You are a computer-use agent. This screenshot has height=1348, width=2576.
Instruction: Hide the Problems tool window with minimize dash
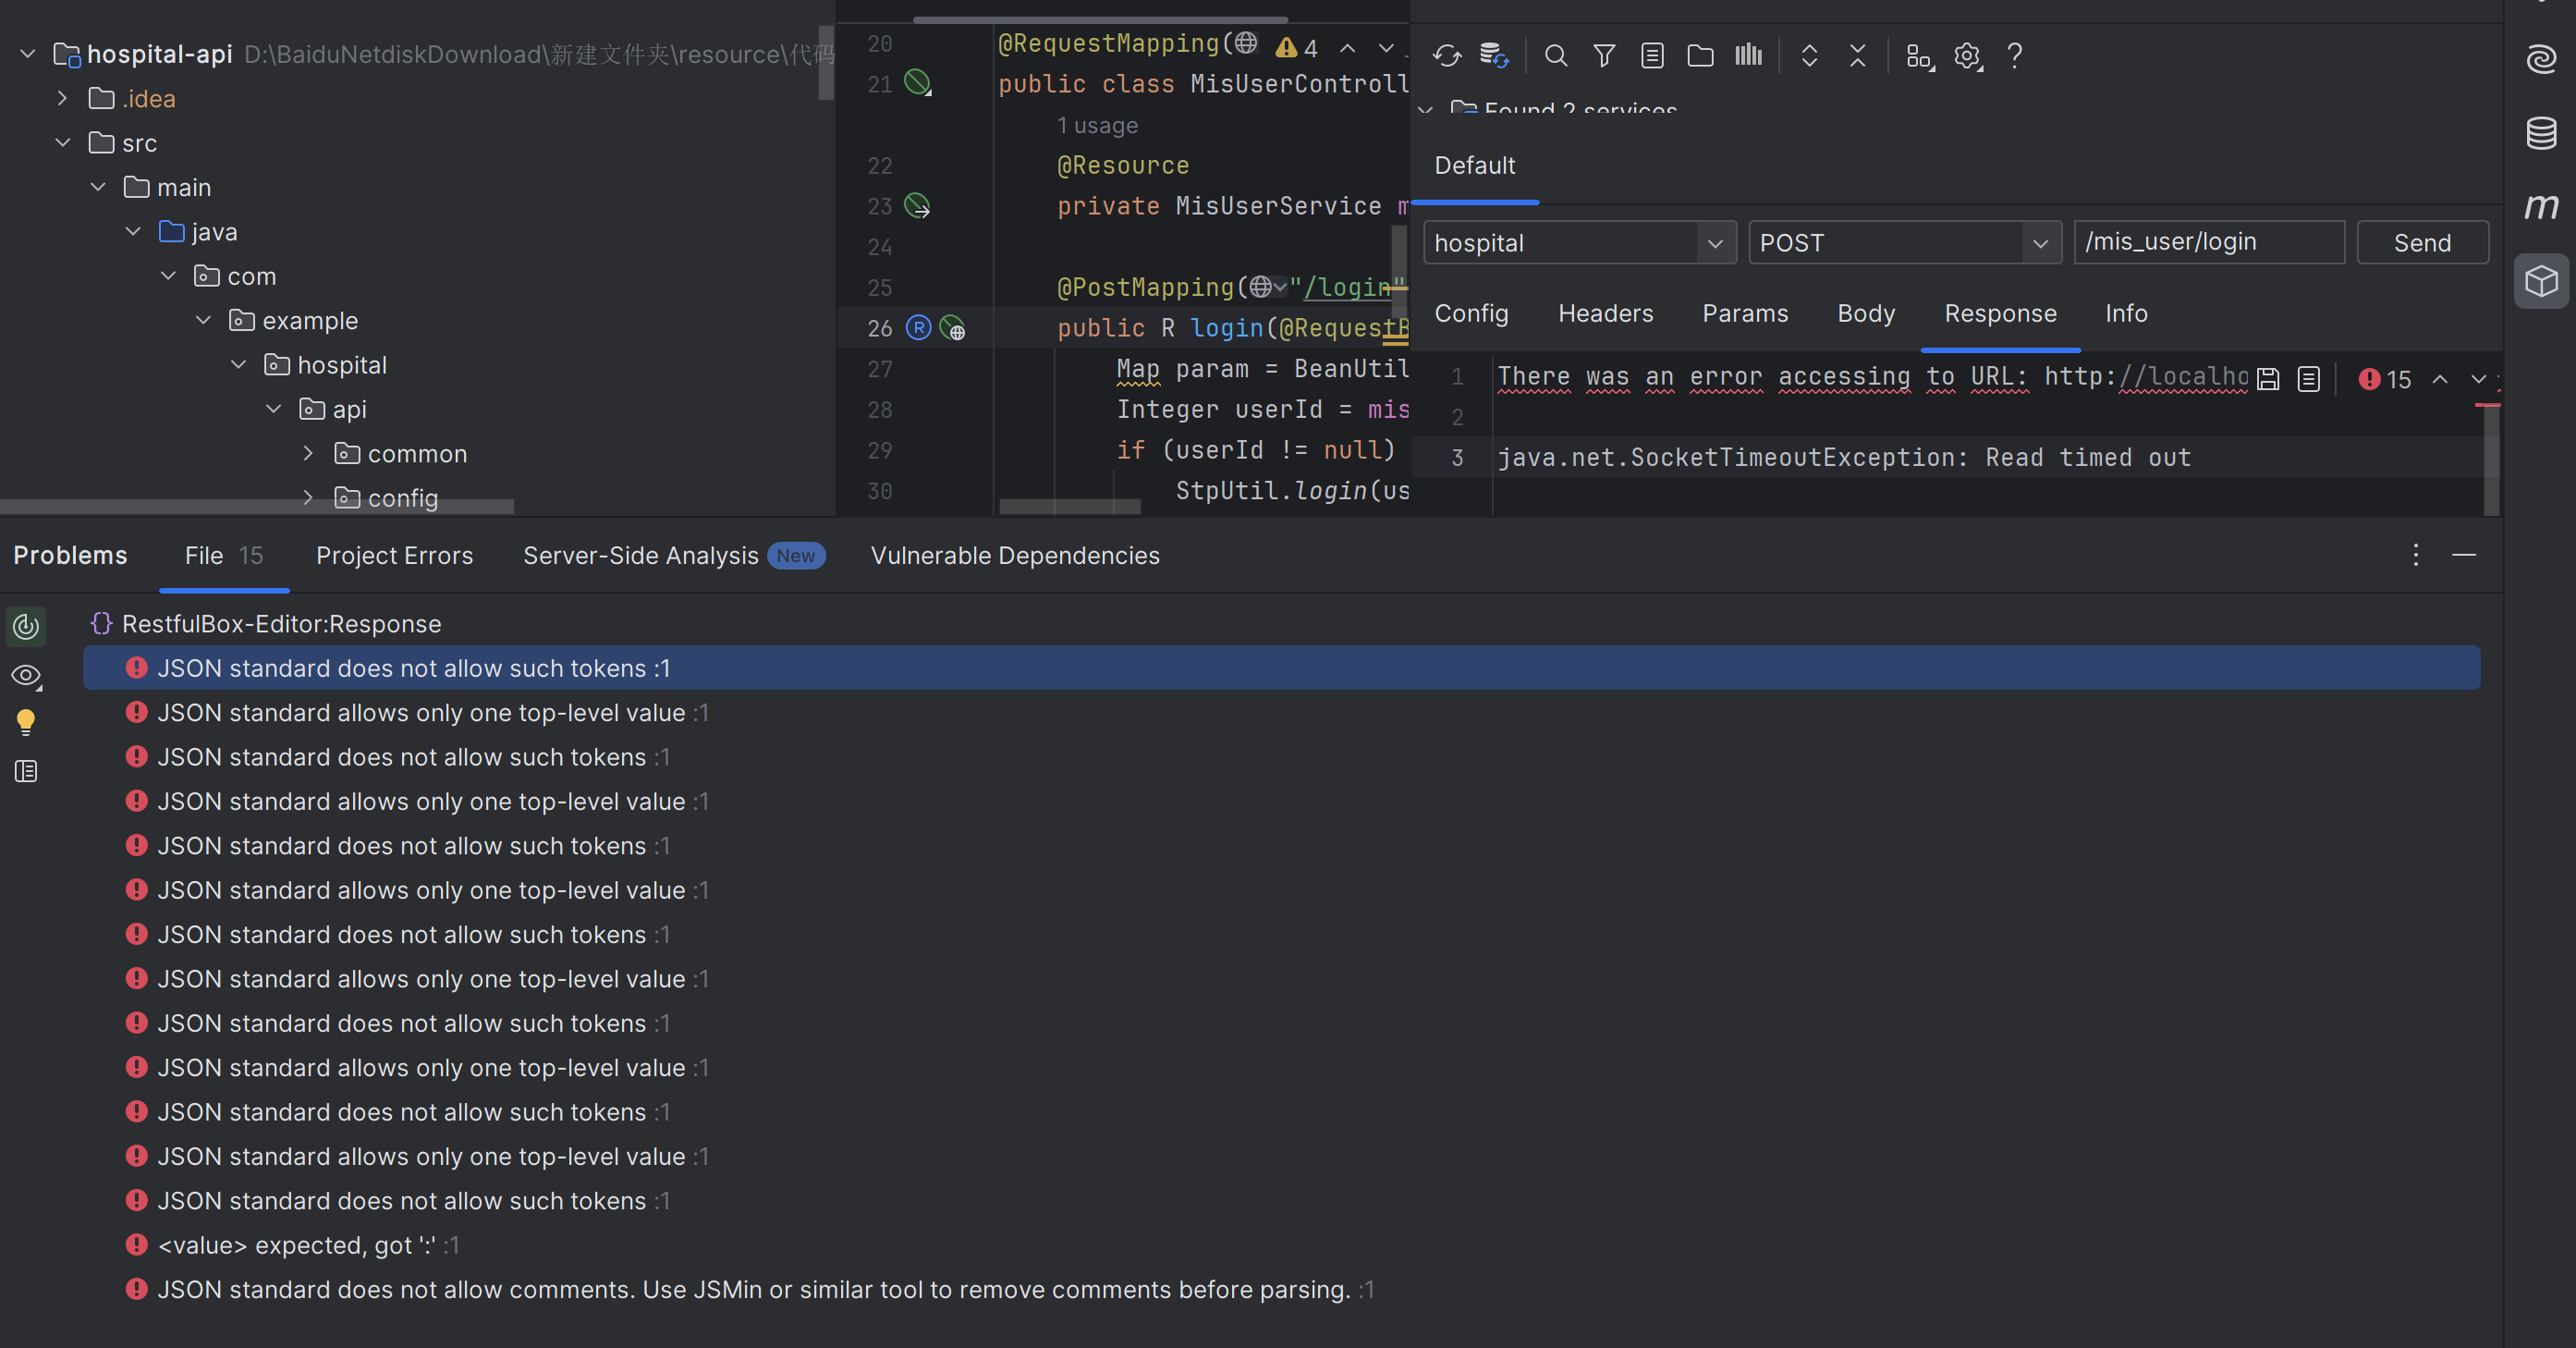(2463, 555)
